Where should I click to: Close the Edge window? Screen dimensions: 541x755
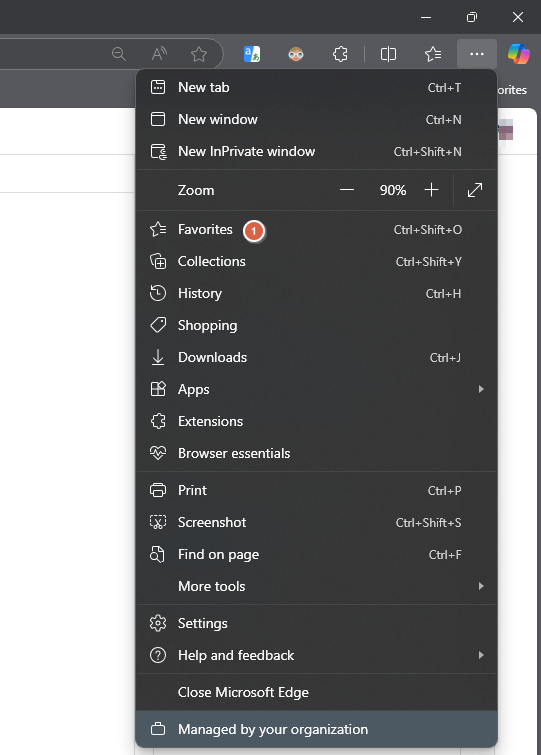518,17
